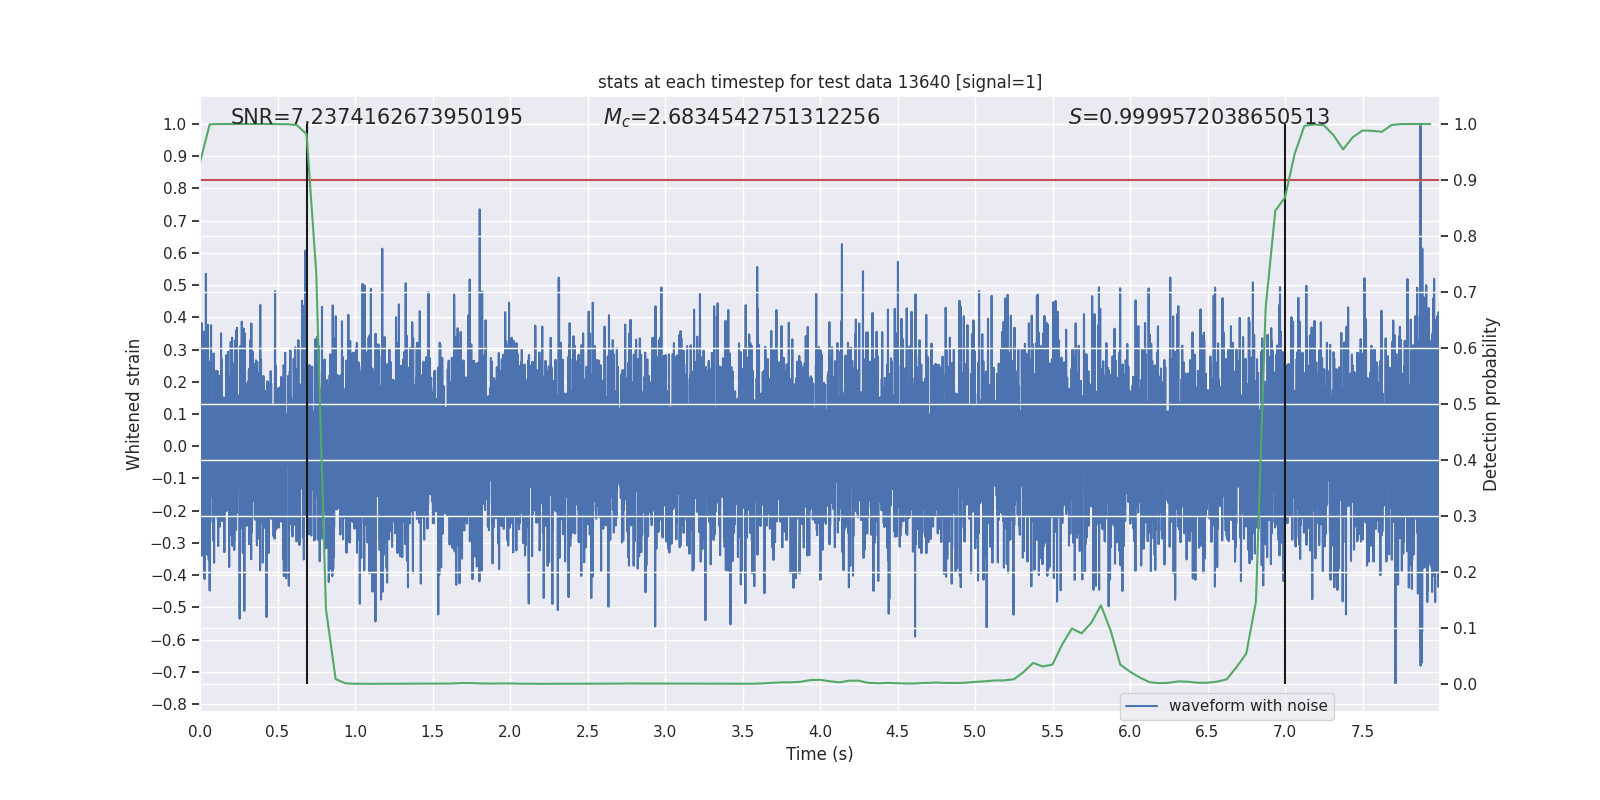This screenshot has height=800, width=1600.
Task: Select the Detection probability axis label
Action: click(x=1491, y=404)
